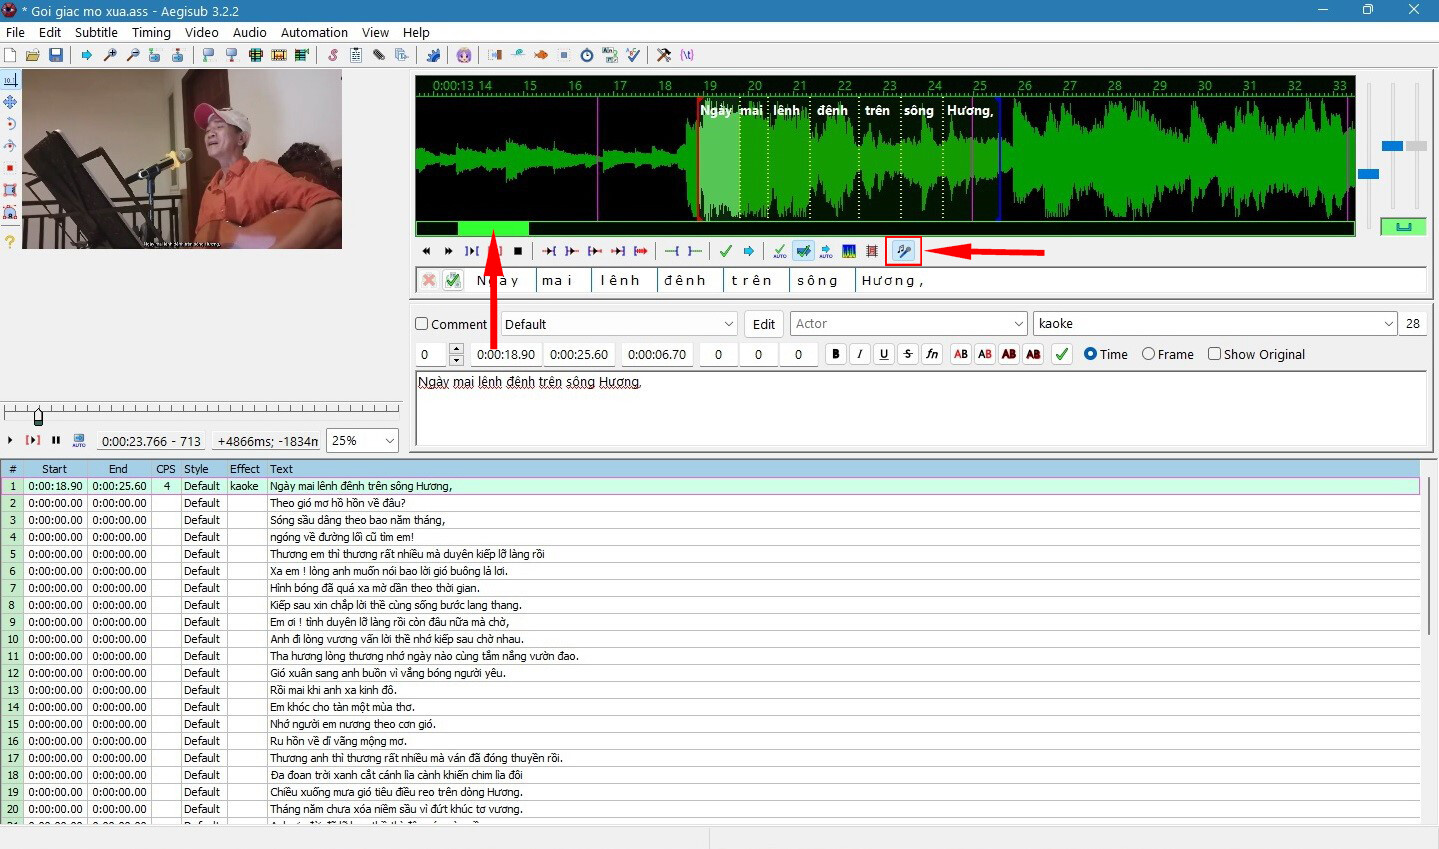Open the Styles Manager (S icon)
The image size is (1439, 849).
[333, 55]
